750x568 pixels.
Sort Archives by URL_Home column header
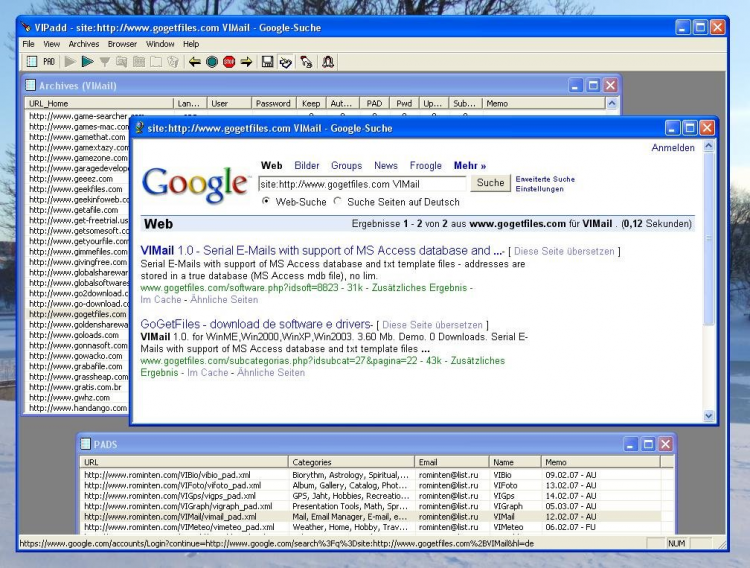99,103
